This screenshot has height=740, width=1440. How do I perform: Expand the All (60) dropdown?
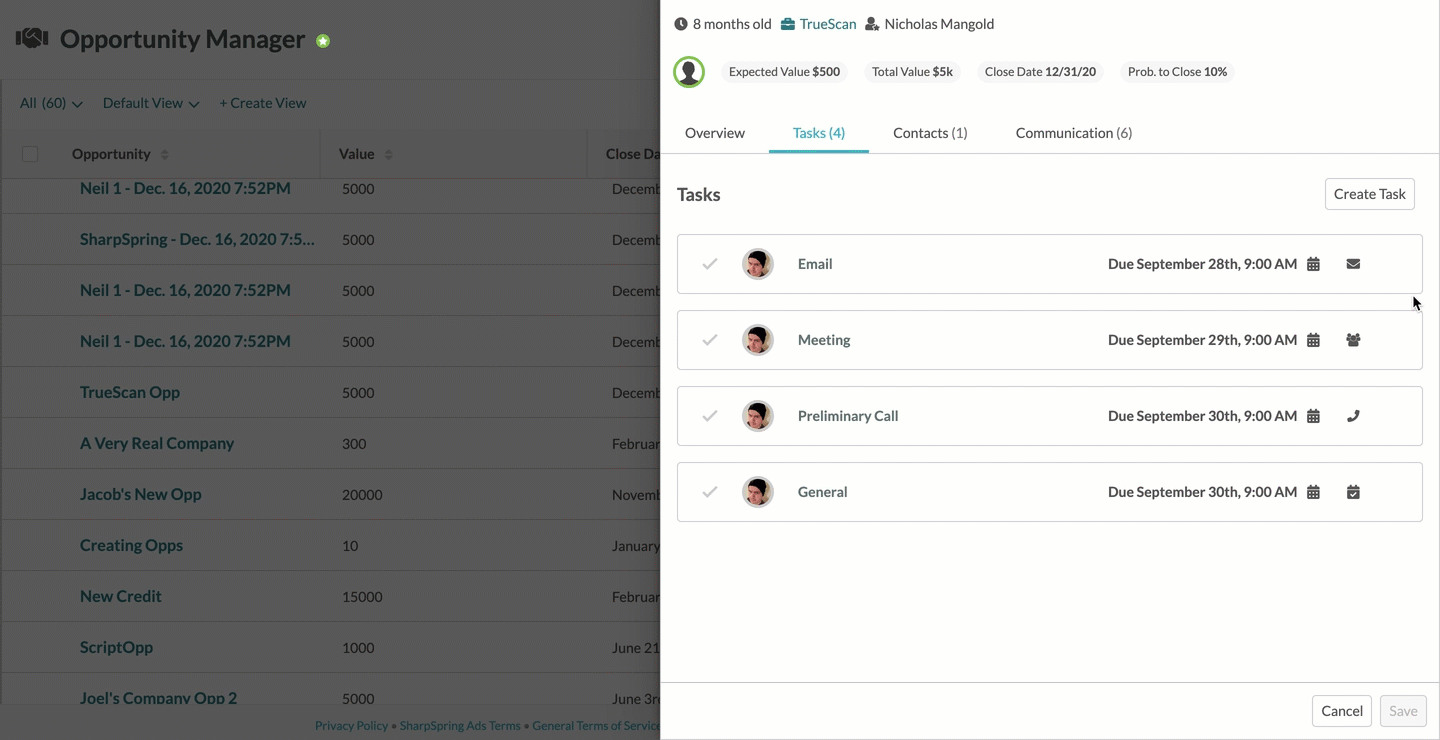51,103
